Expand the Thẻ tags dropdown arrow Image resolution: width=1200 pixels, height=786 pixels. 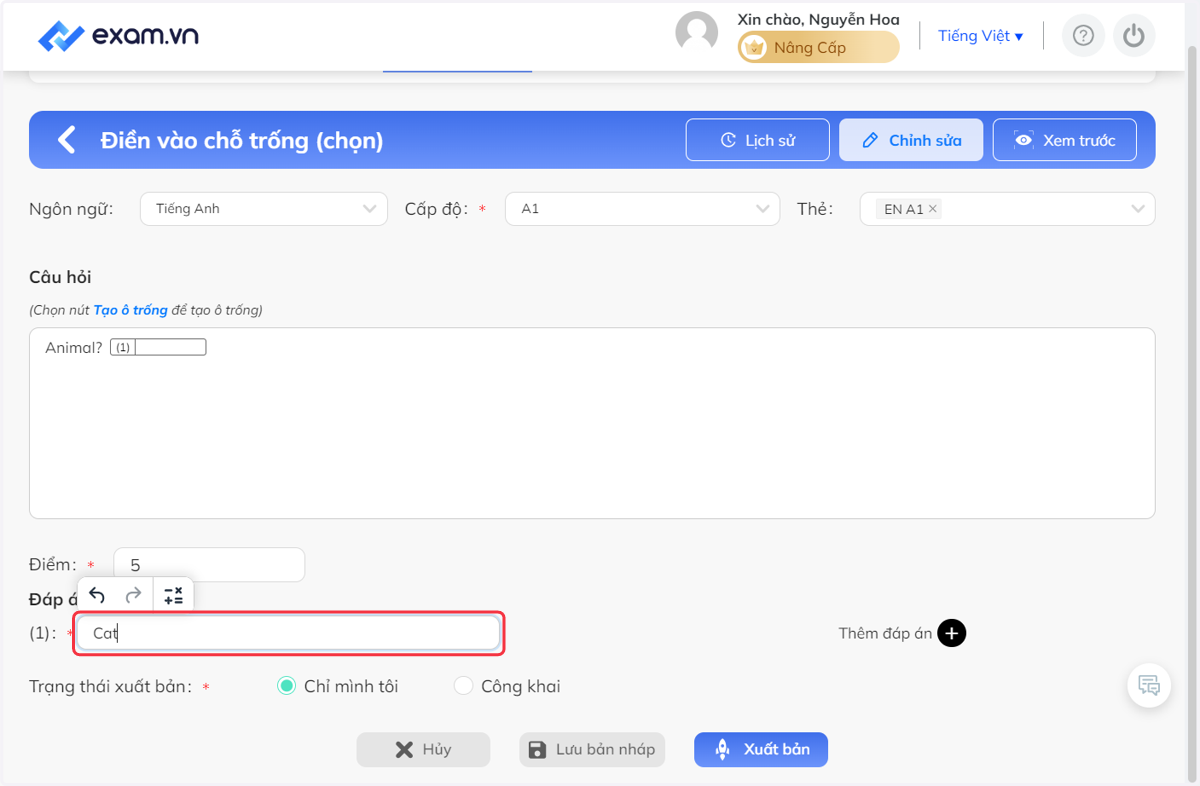(1138, 209)
